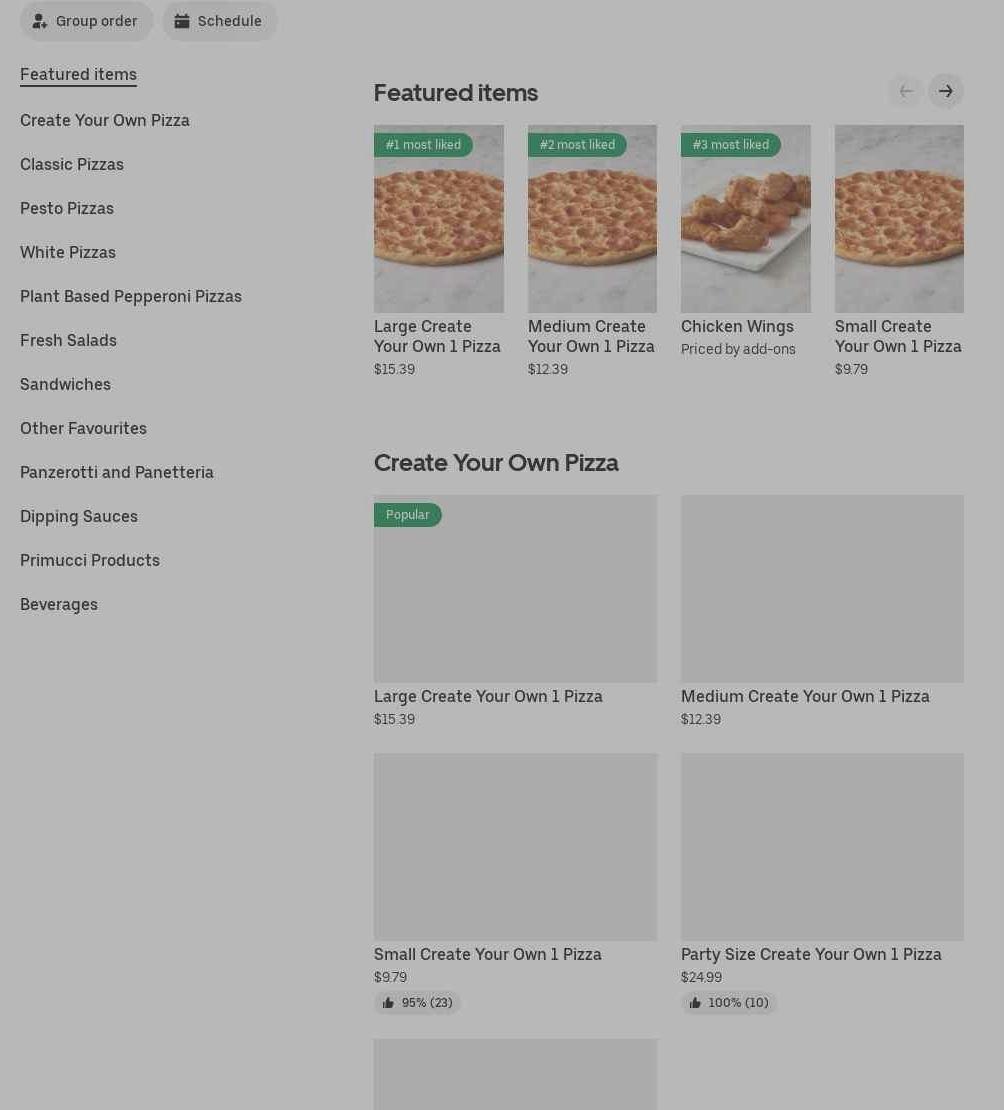Go to Dipping Sauces section

point(79,516)
